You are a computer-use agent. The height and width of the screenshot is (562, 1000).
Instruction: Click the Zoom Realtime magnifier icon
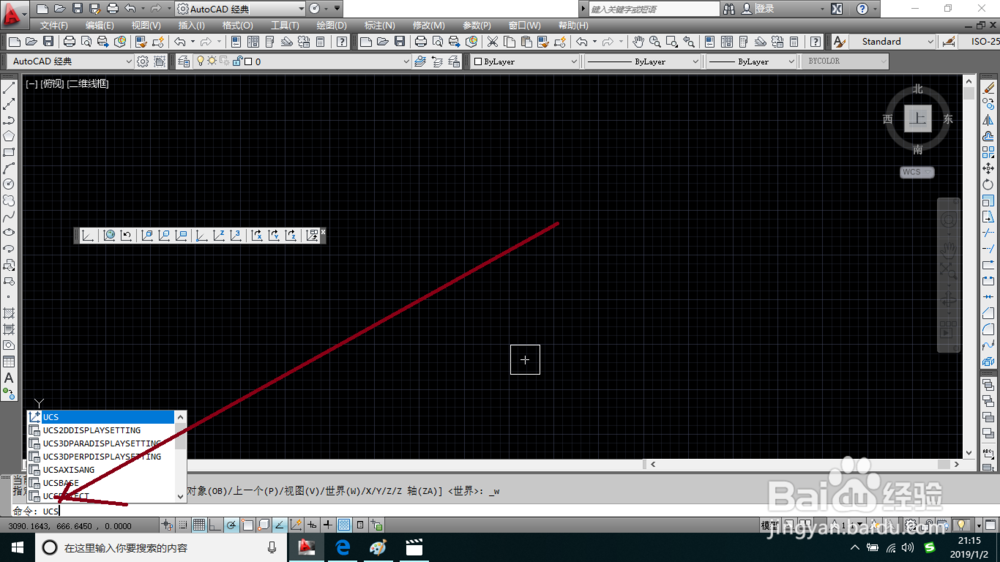[x=655, y=41]
